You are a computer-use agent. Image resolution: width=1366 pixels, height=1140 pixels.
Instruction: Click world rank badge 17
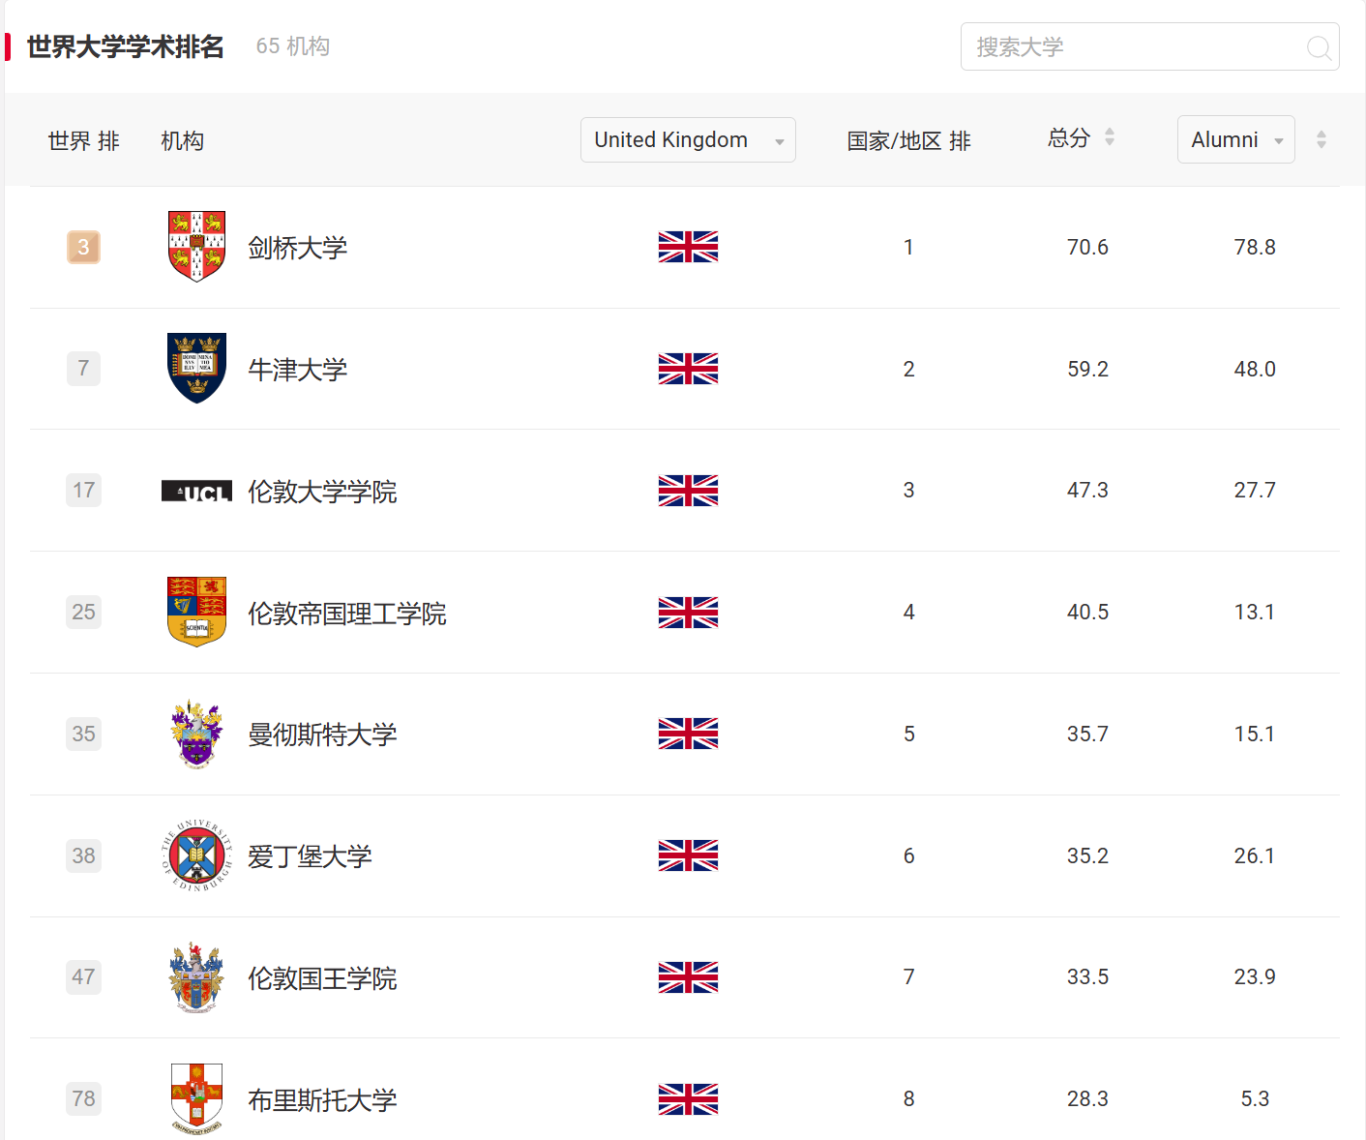[84, 490]
